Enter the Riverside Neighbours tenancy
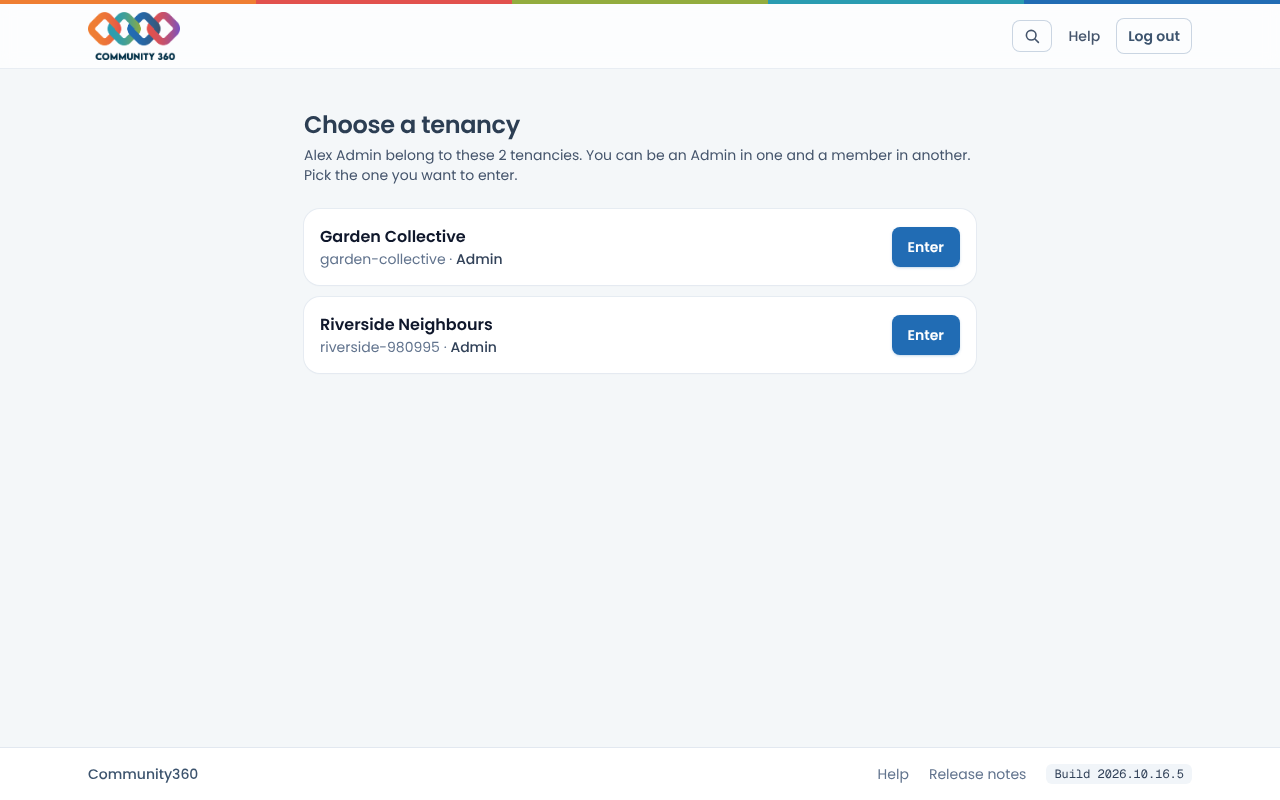This screenshot has width=1280, height=800. [926, 335]
